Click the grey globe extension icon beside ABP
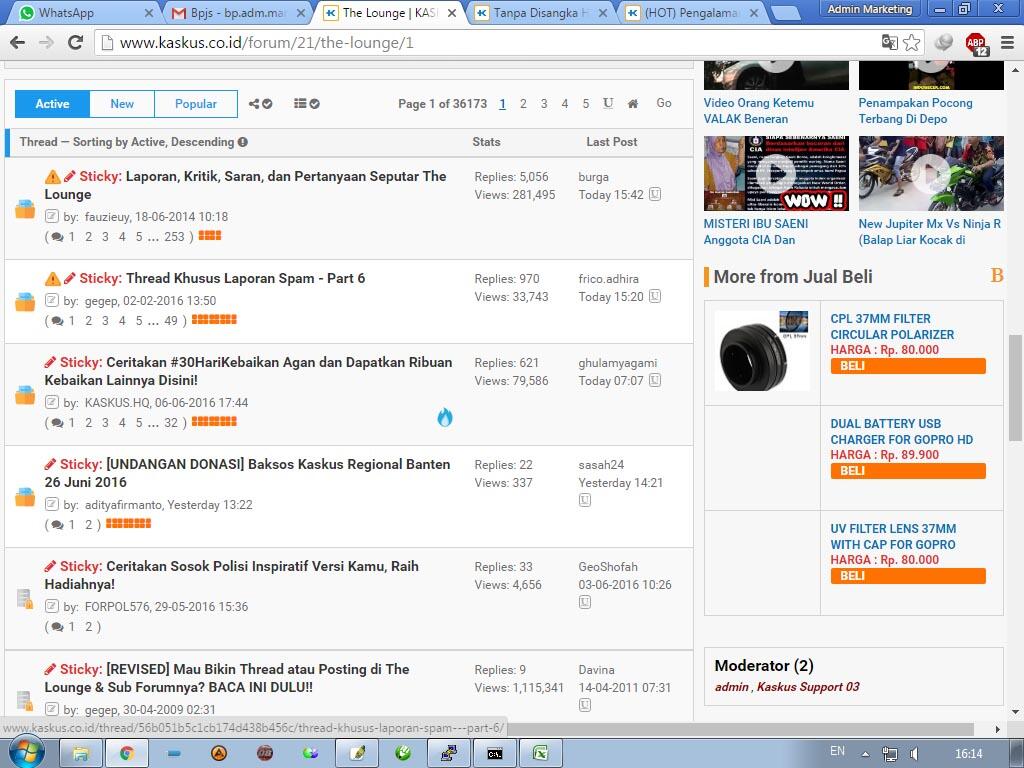This screenshot has width=1024, height=768. 943,42
